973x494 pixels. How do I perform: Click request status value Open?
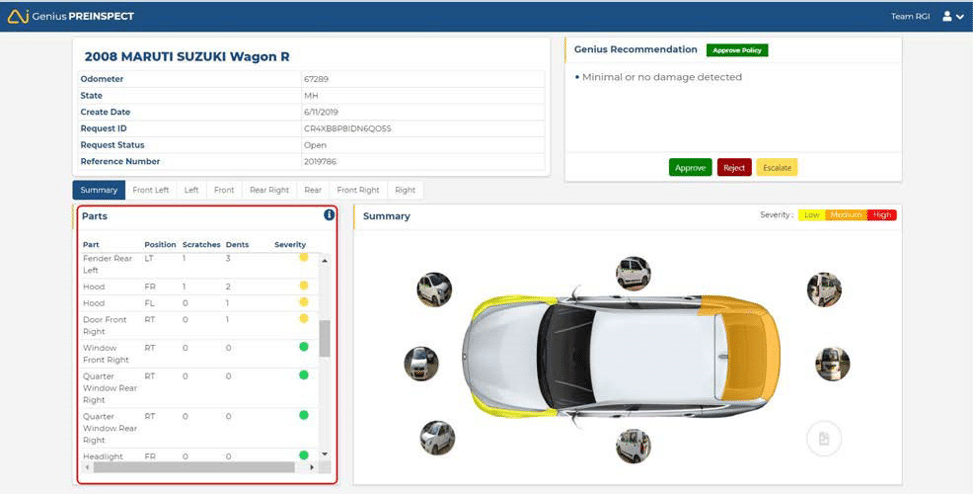pyautogui.click(x=315, y=145)
